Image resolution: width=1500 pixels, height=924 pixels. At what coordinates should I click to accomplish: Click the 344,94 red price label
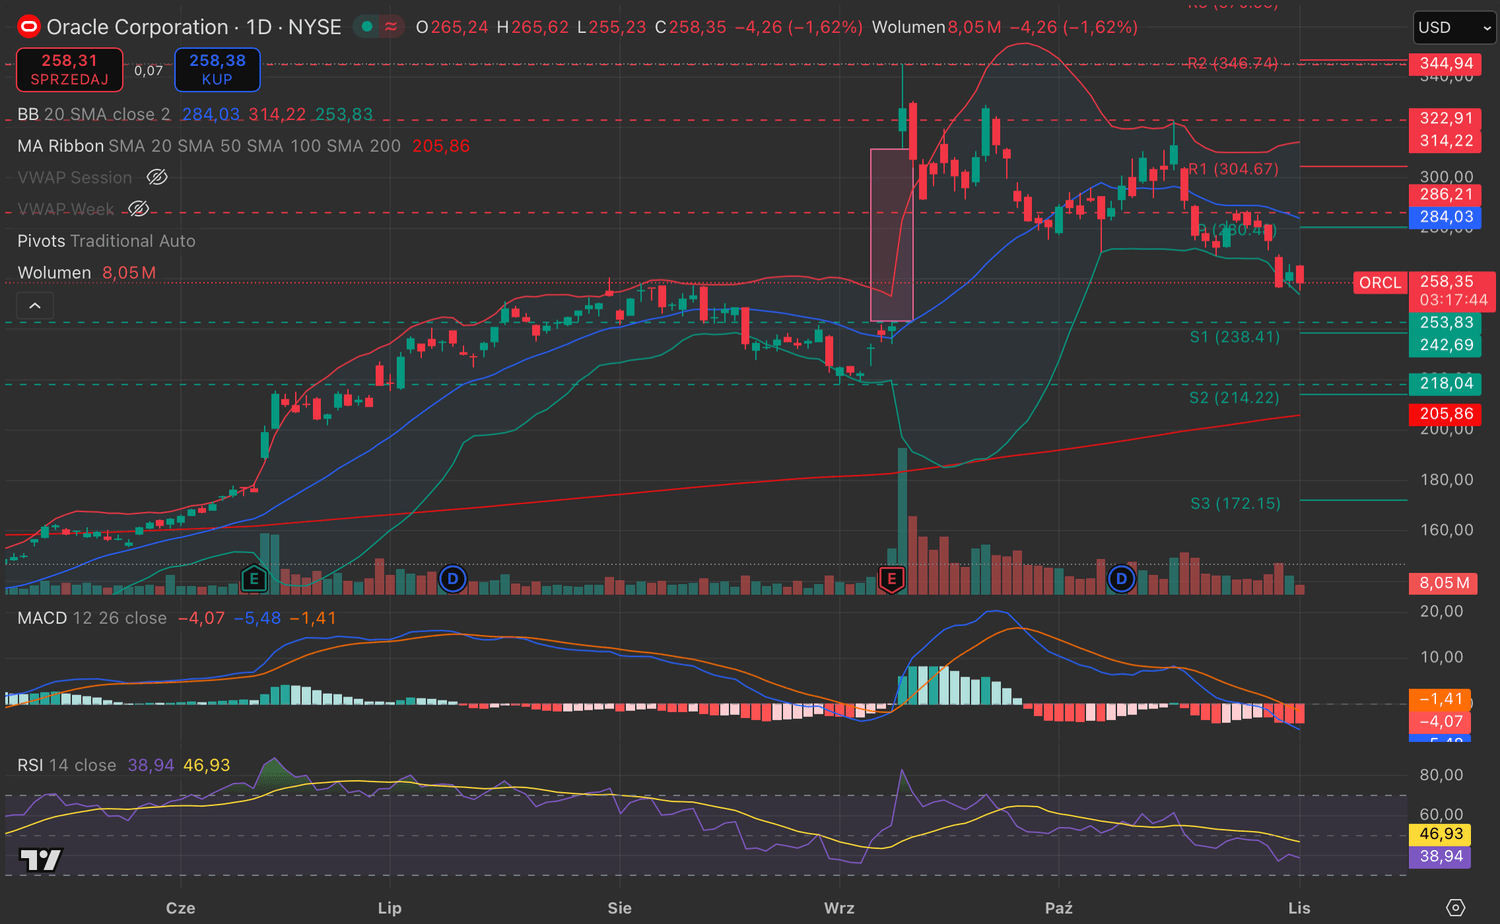click(1446, 63)
